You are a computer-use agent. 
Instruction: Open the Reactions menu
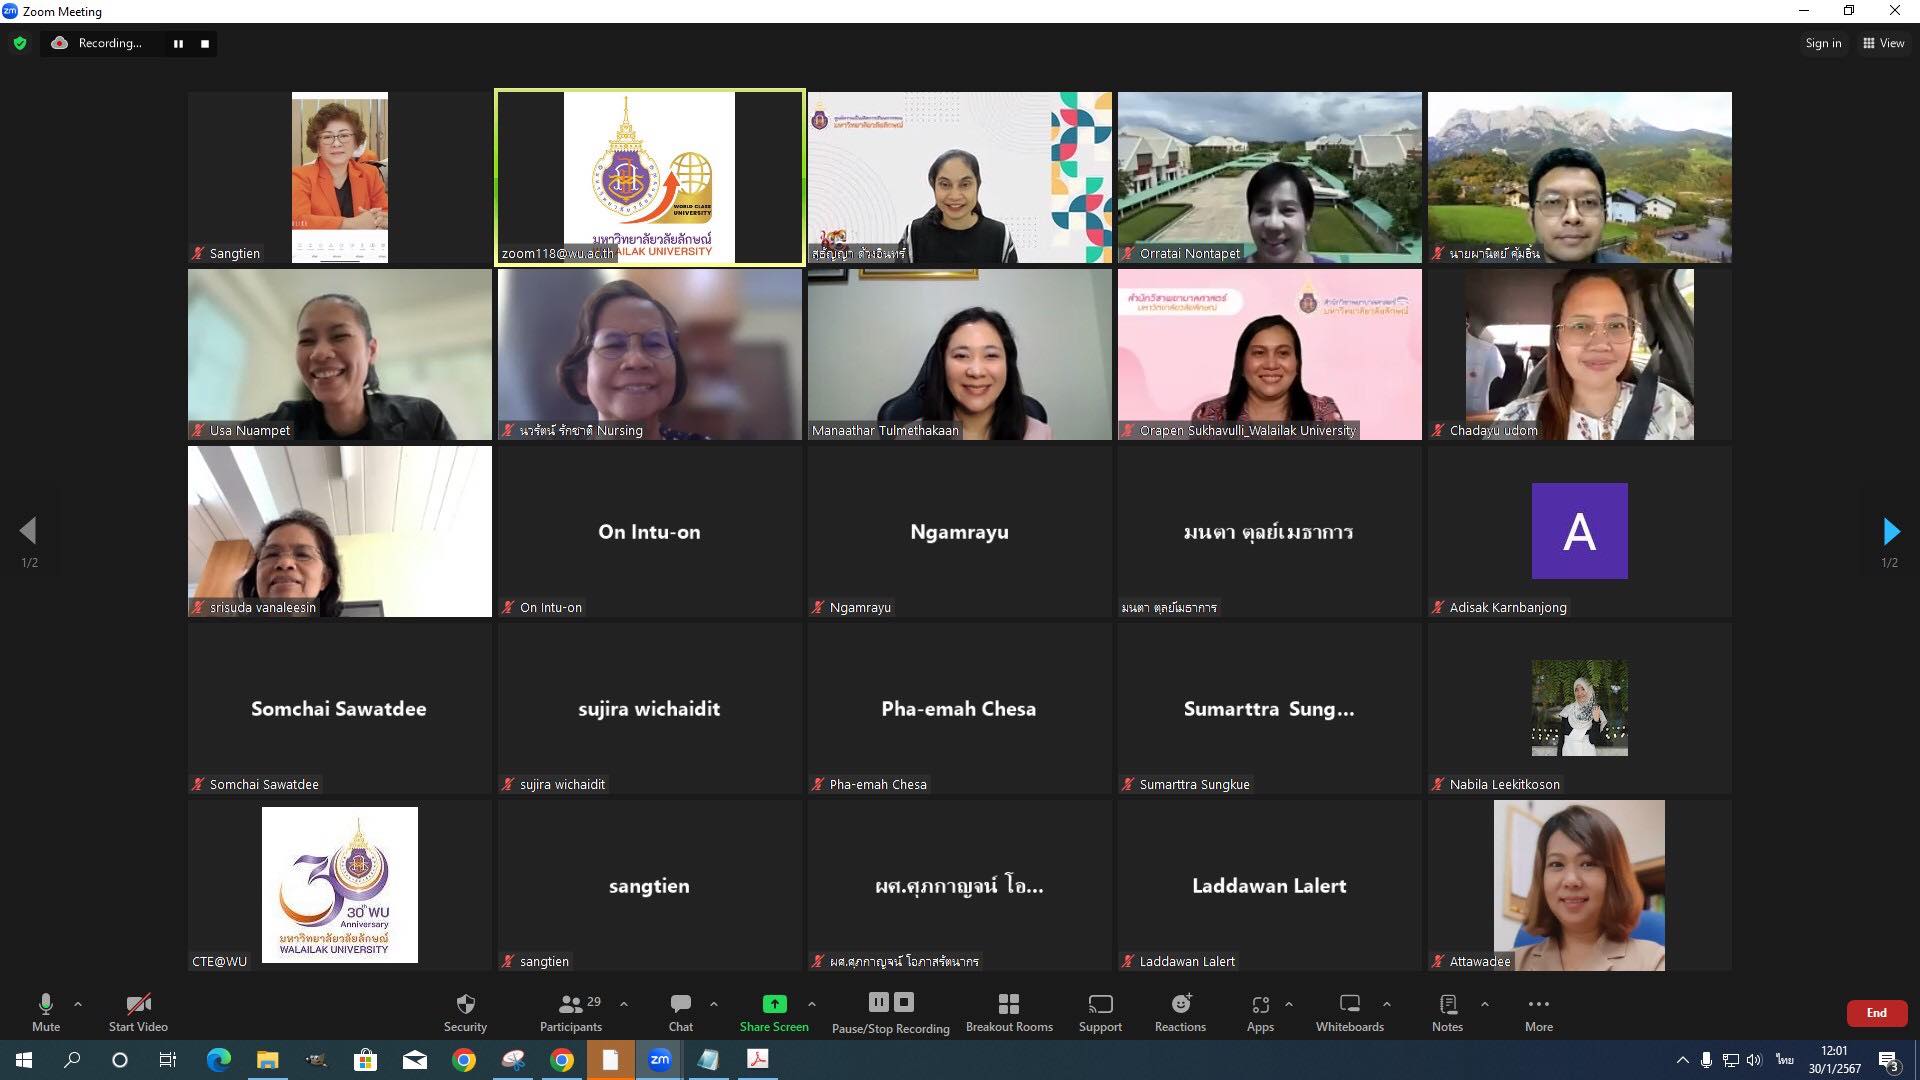click(1180, 1012)
